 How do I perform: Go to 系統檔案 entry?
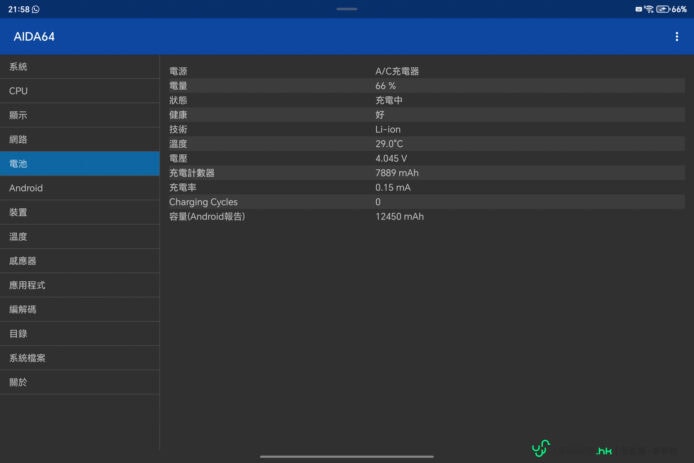(80, 358)
